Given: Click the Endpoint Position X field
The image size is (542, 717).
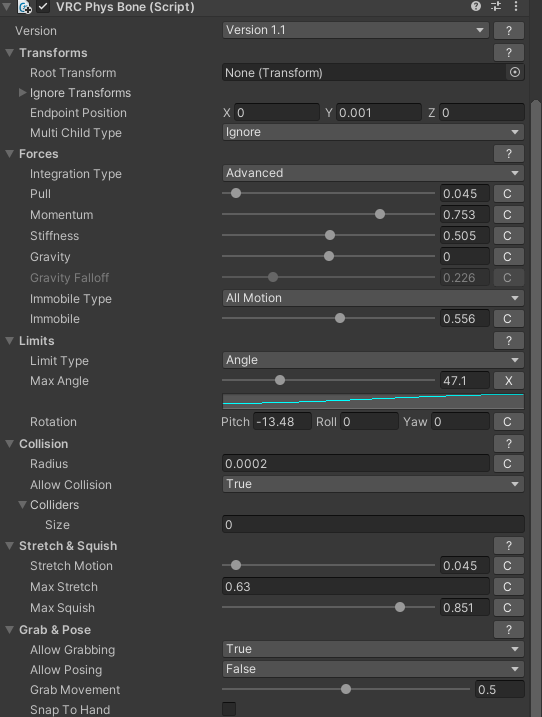Looking at the screenshot, I should point(277,112).
